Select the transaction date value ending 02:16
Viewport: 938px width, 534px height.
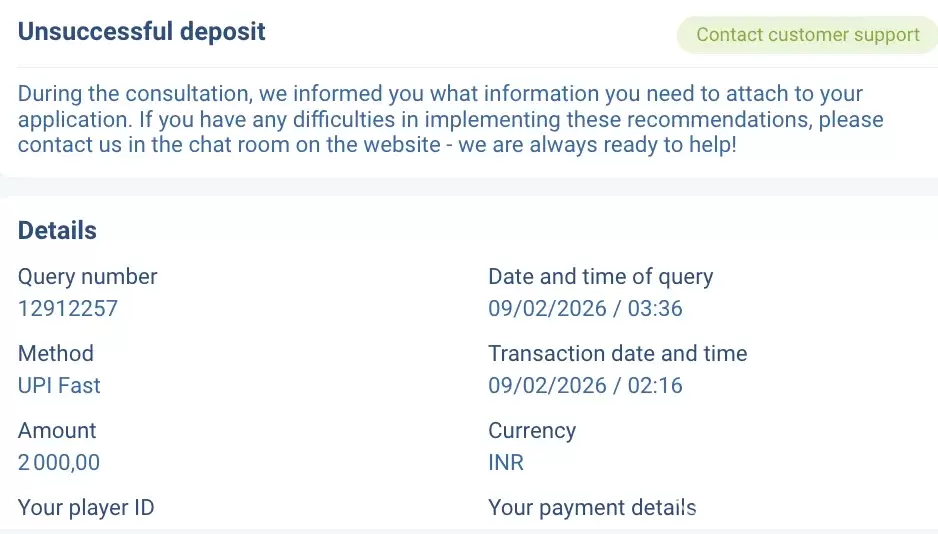click(585, 385)
